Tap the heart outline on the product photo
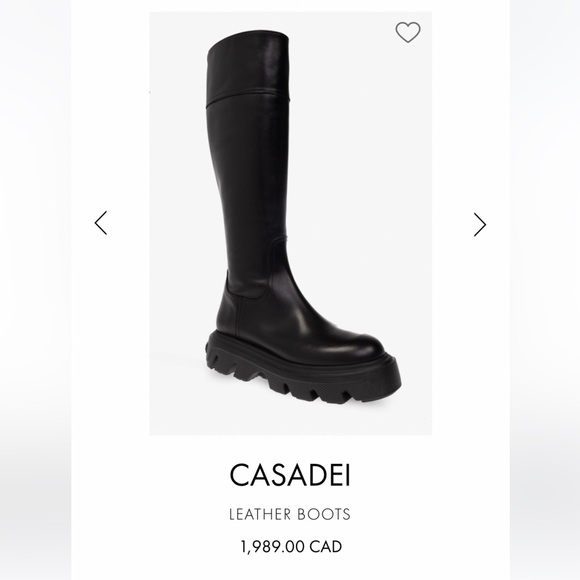This screenshot has width=580, height=580. point(408,32)
